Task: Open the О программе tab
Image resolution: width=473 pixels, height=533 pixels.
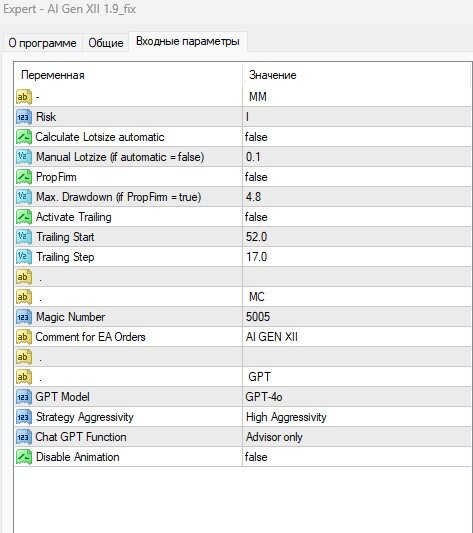Action: (x=42, y=43)
